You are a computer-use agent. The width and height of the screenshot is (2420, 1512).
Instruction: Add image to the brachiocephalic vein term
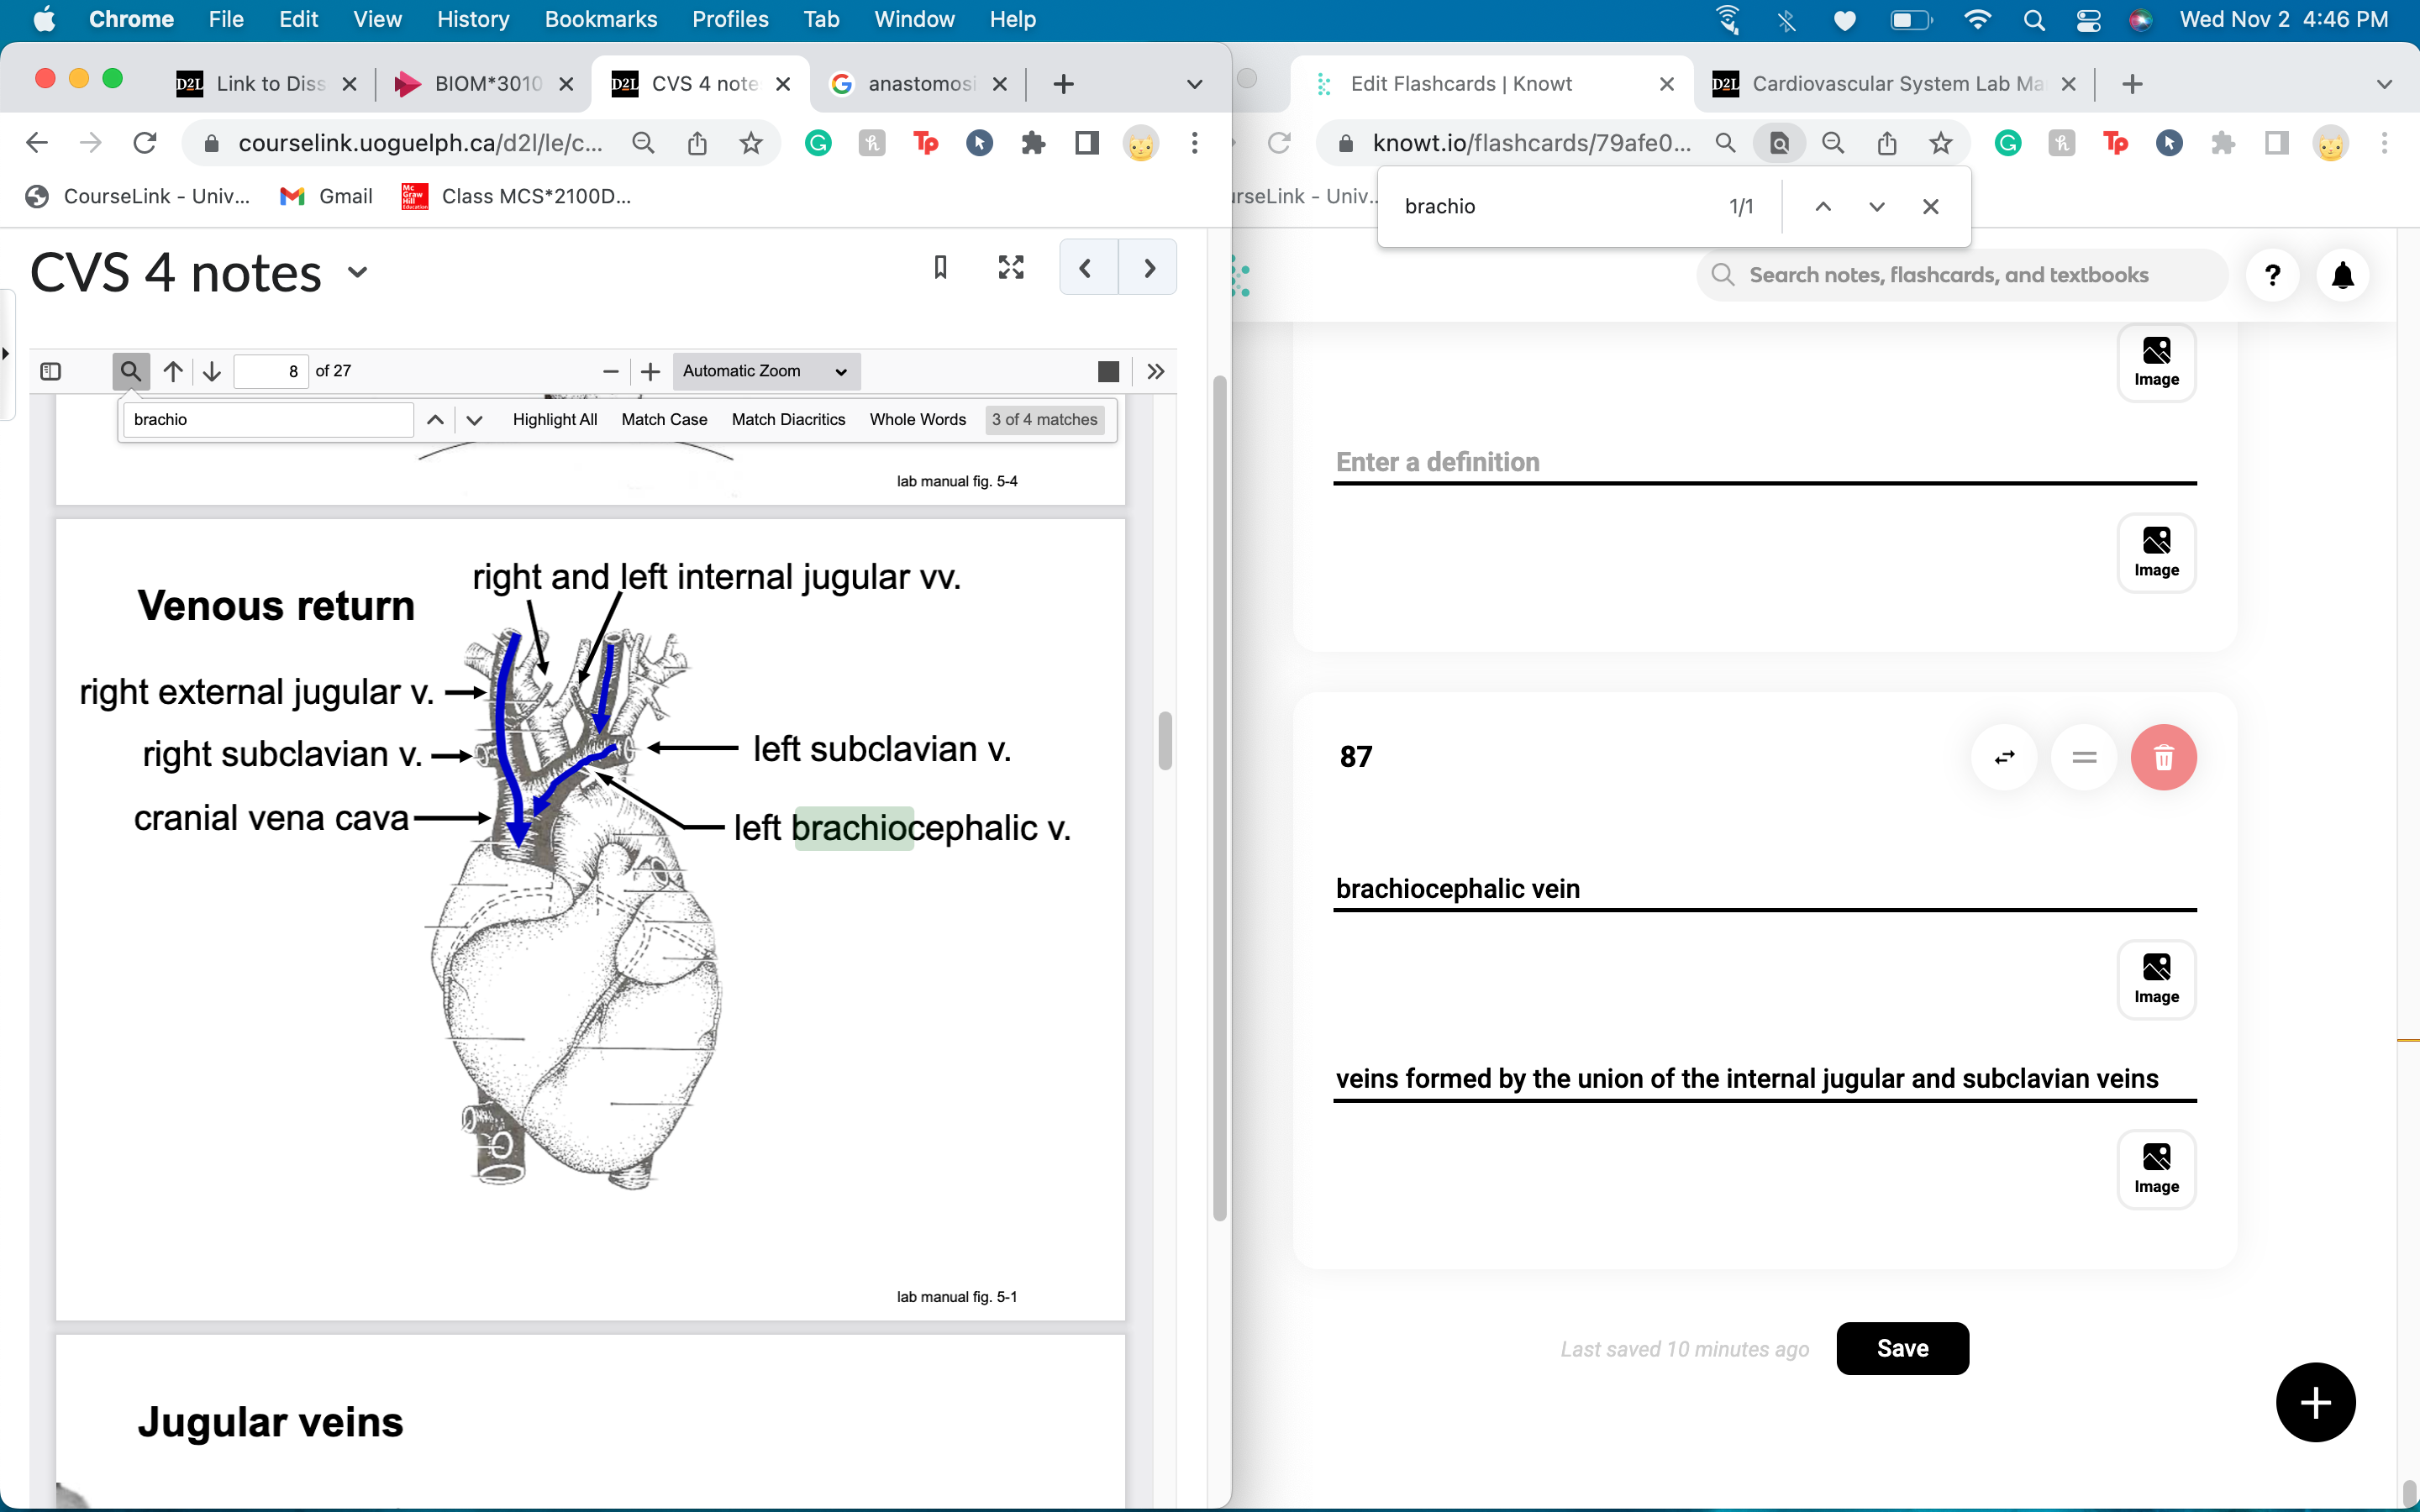tap(2156, 979)
